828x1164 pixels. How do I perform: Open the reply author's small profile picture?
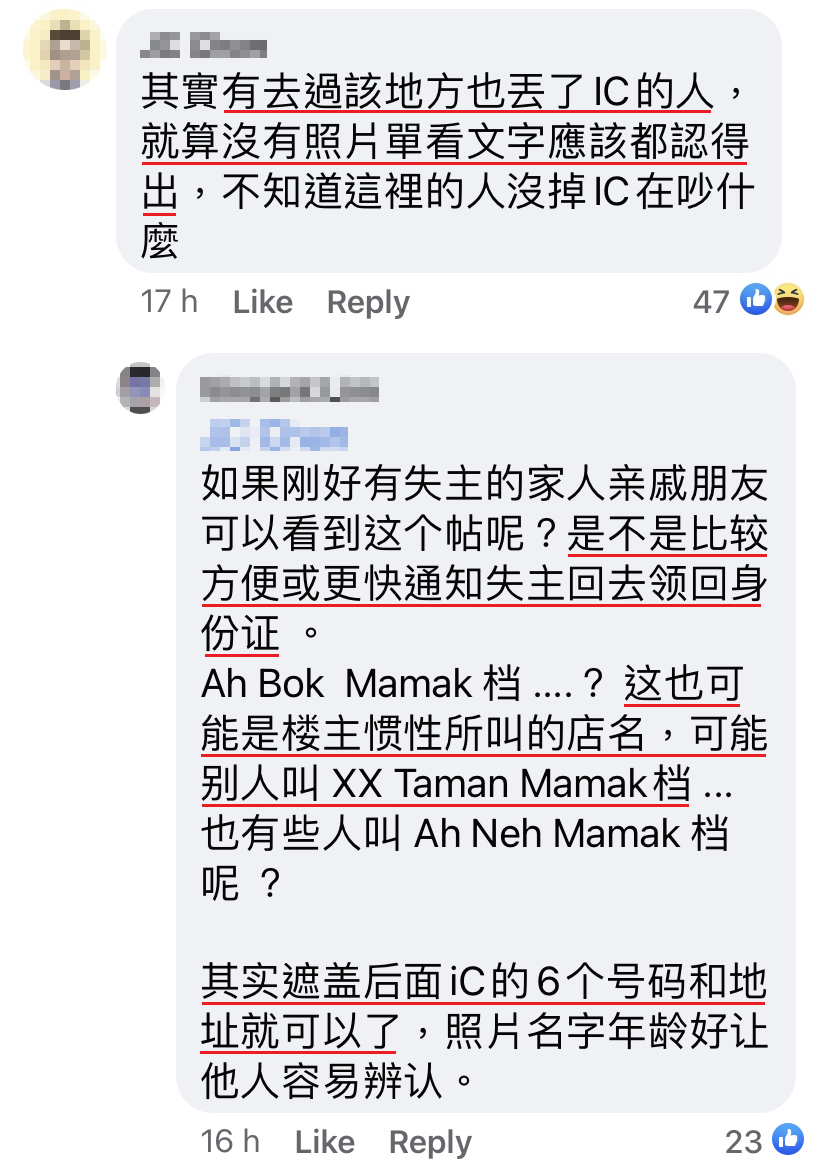click(140, 388)
